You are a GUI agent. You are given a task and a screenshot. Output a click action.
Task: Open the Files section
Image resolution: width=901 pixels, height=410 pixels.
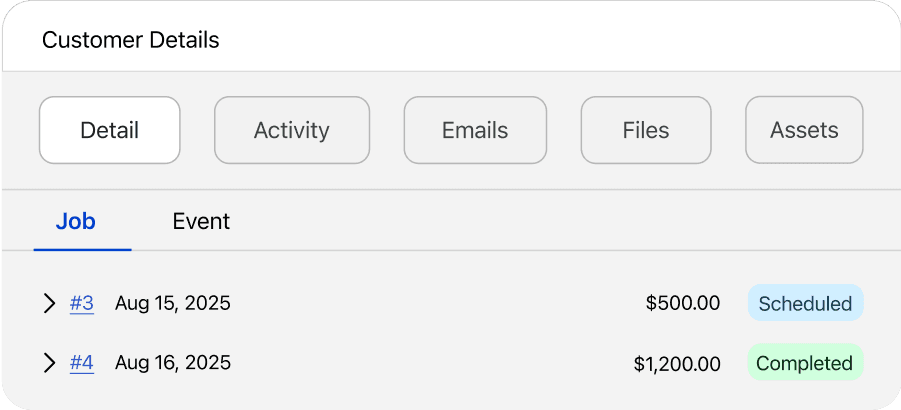coord(646,130)
